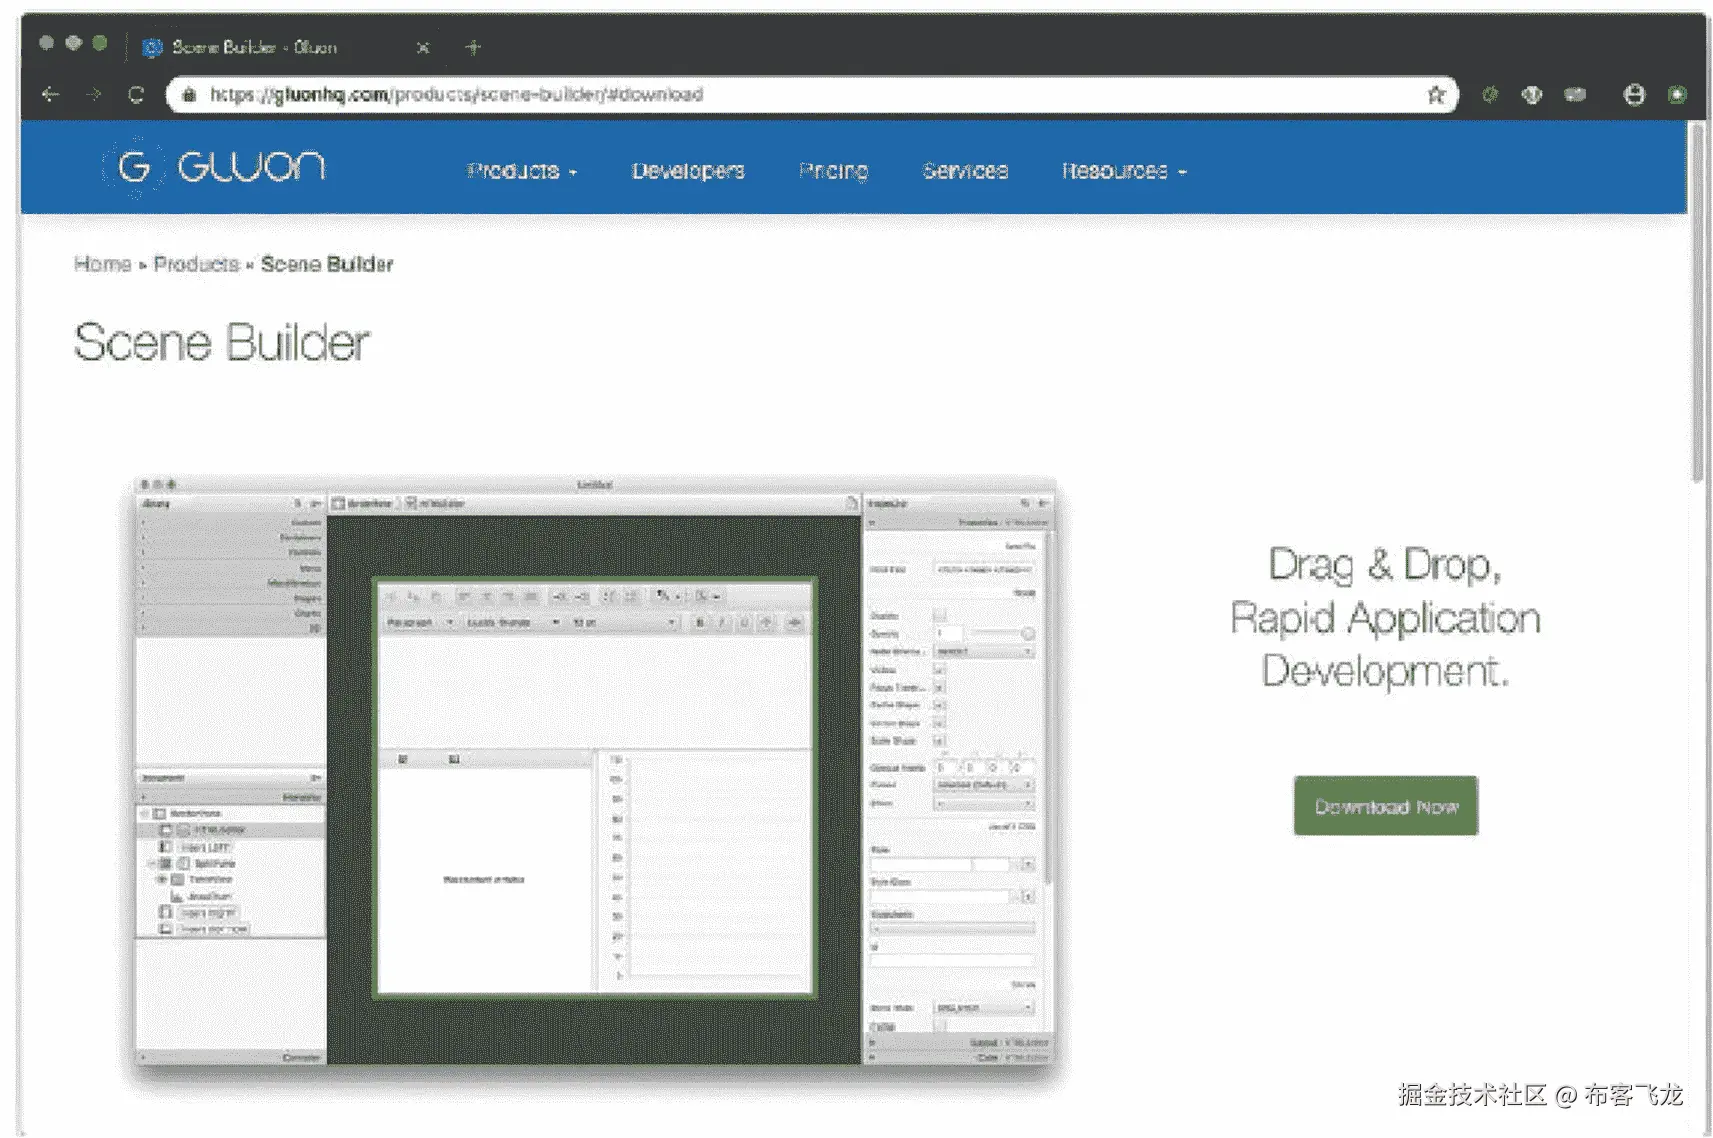Click the Gluon logo in the header
This screenshot has width=1713, height=1138.
coord(214,166)
